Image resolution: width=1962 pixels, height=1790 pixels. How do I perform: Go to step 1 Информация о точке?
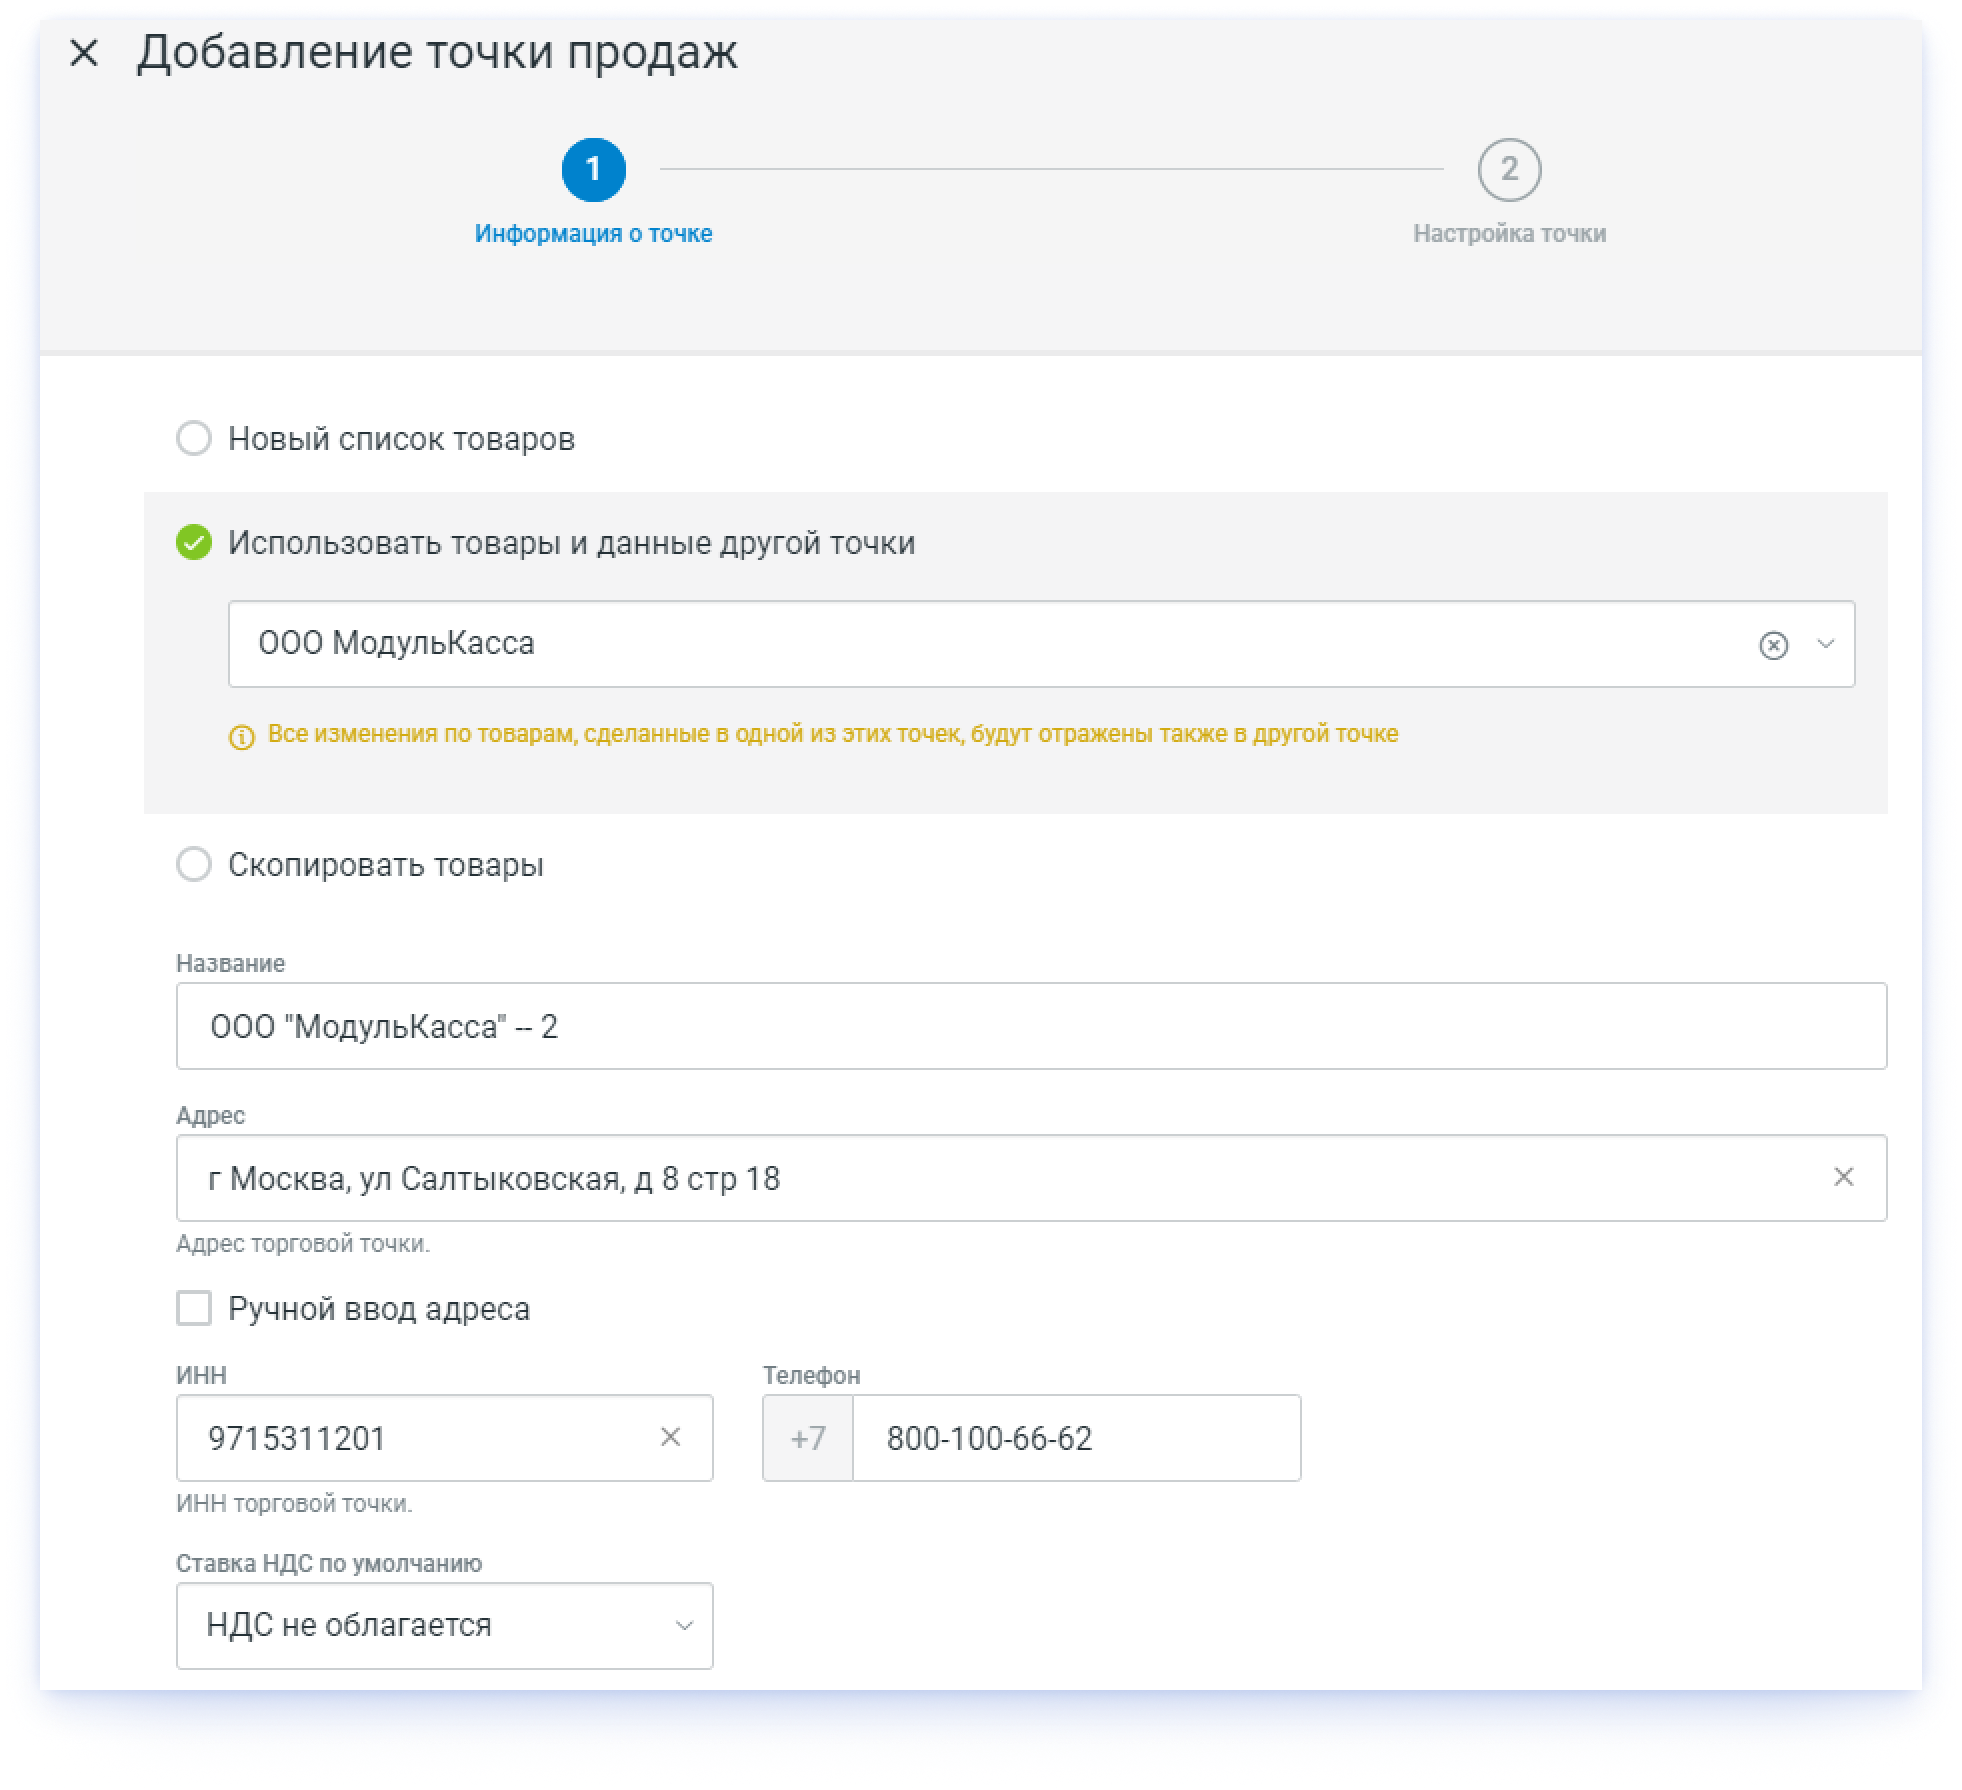pos(593,170)
